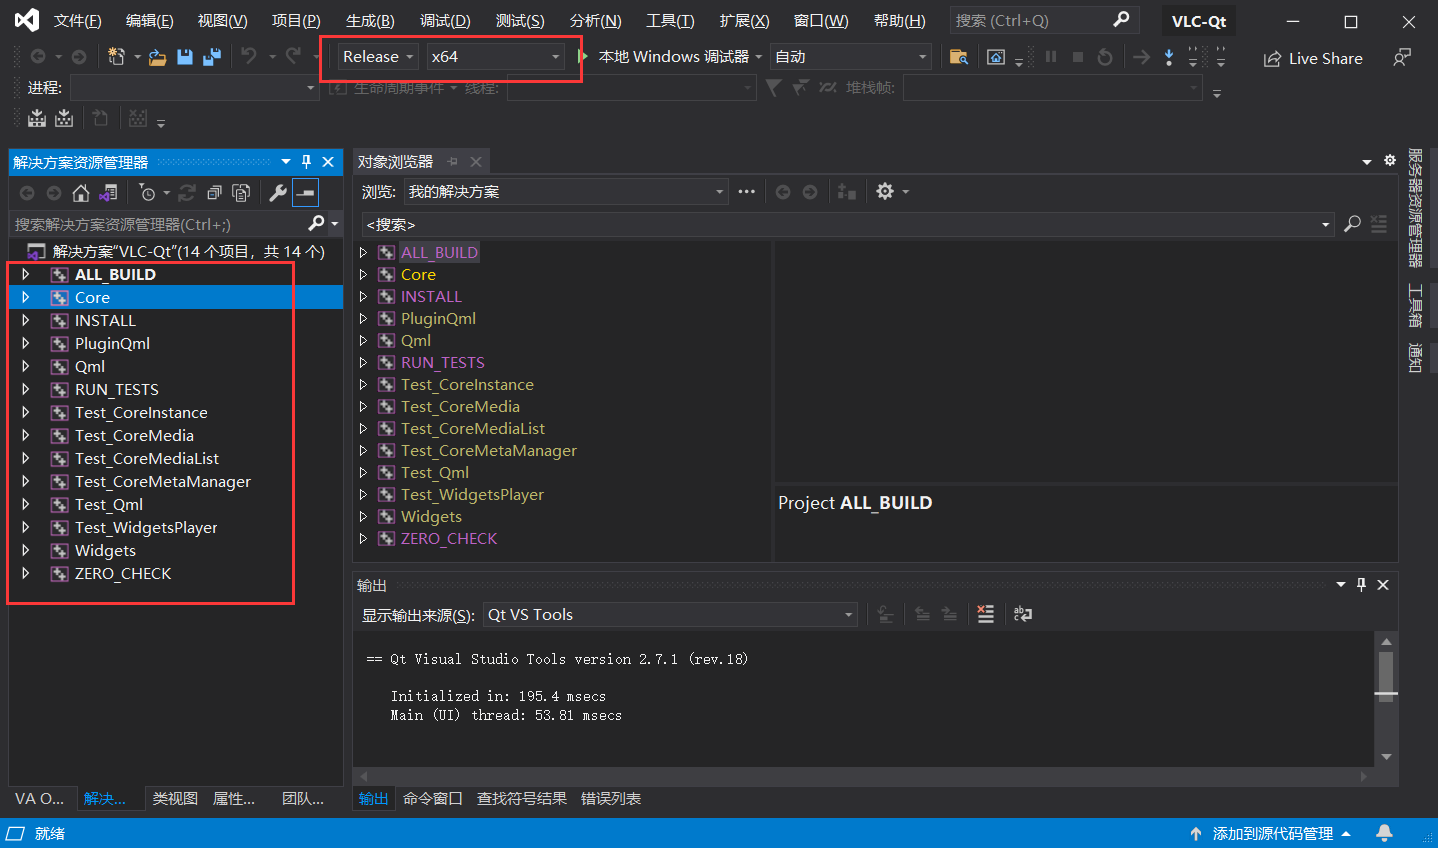Open Solution Explorer properties with wrench icon
Screen dimensions: 1438x848
tap(278, 193)
